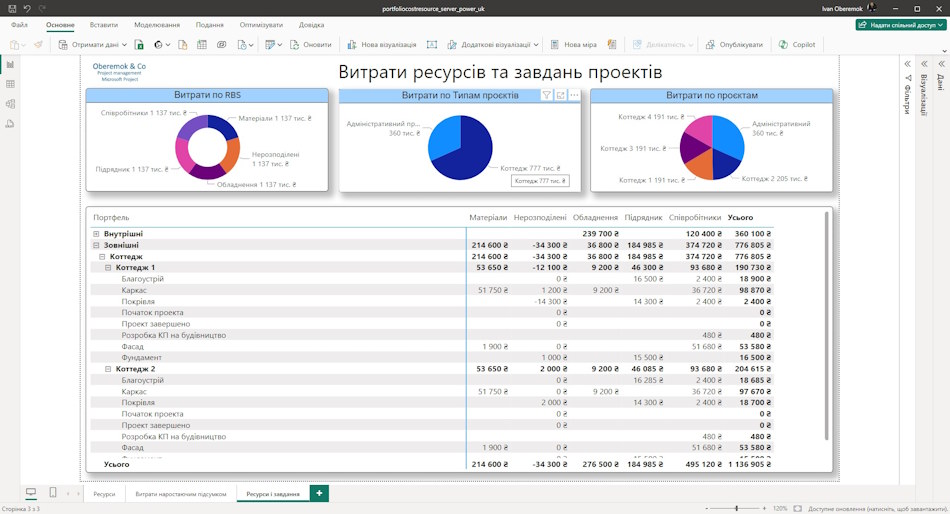Open the Dataverse source icon
Image resolution: width=950 pixels, height=514 pixels.
222,44
